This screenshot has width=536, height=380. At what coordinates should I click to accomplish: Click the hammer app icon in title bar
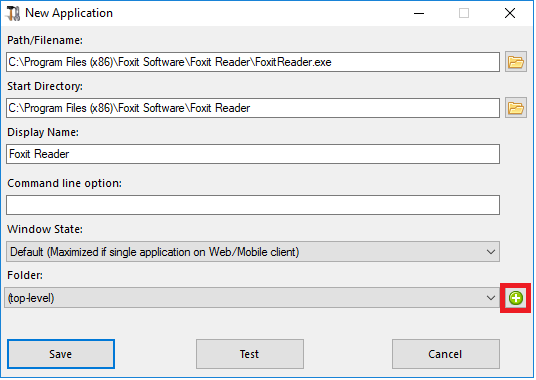(13, 13)
